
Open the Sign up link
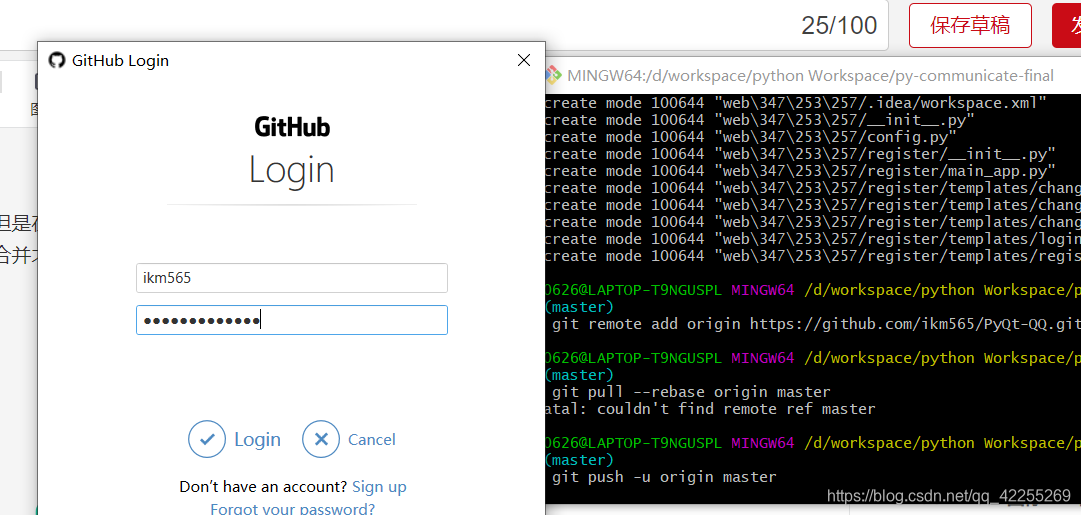(379, 487)
